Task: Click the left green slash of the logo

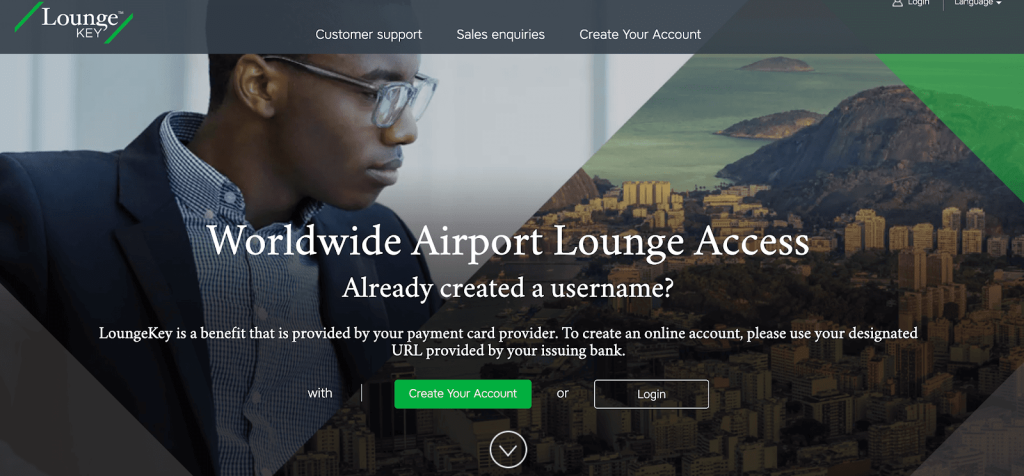Action: [x=29, y=16]
